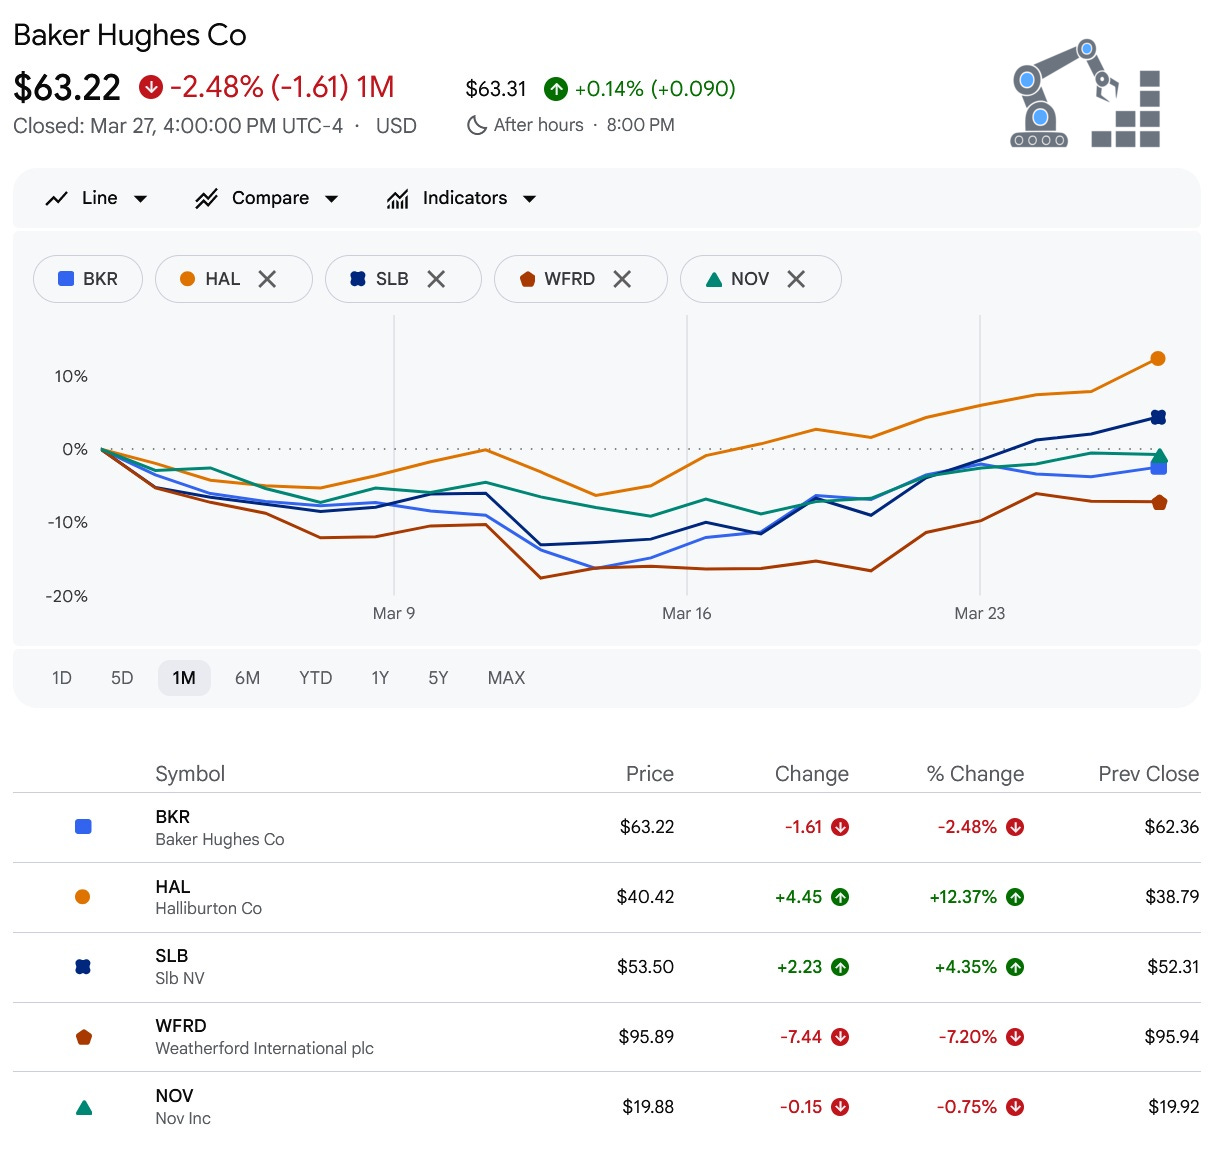Click the up arrow next to HAL +4.45
The height and width of the screenshot is (1153, 1225).
tap(840, 897)
